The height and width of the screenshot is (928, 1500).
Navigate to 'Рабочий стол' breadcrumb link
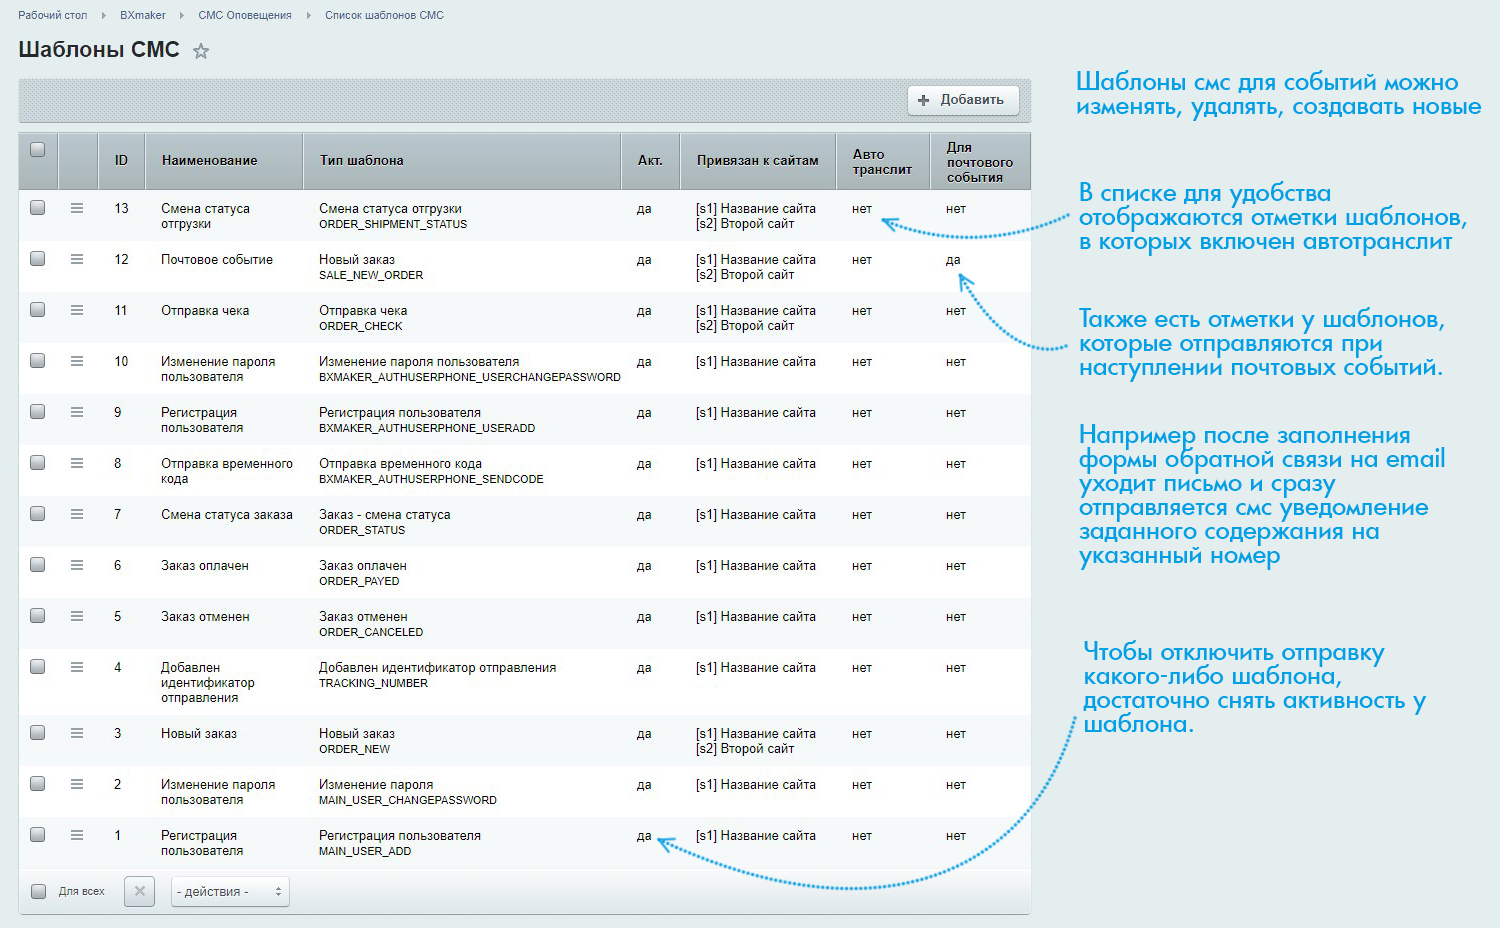tap(53, 15)
